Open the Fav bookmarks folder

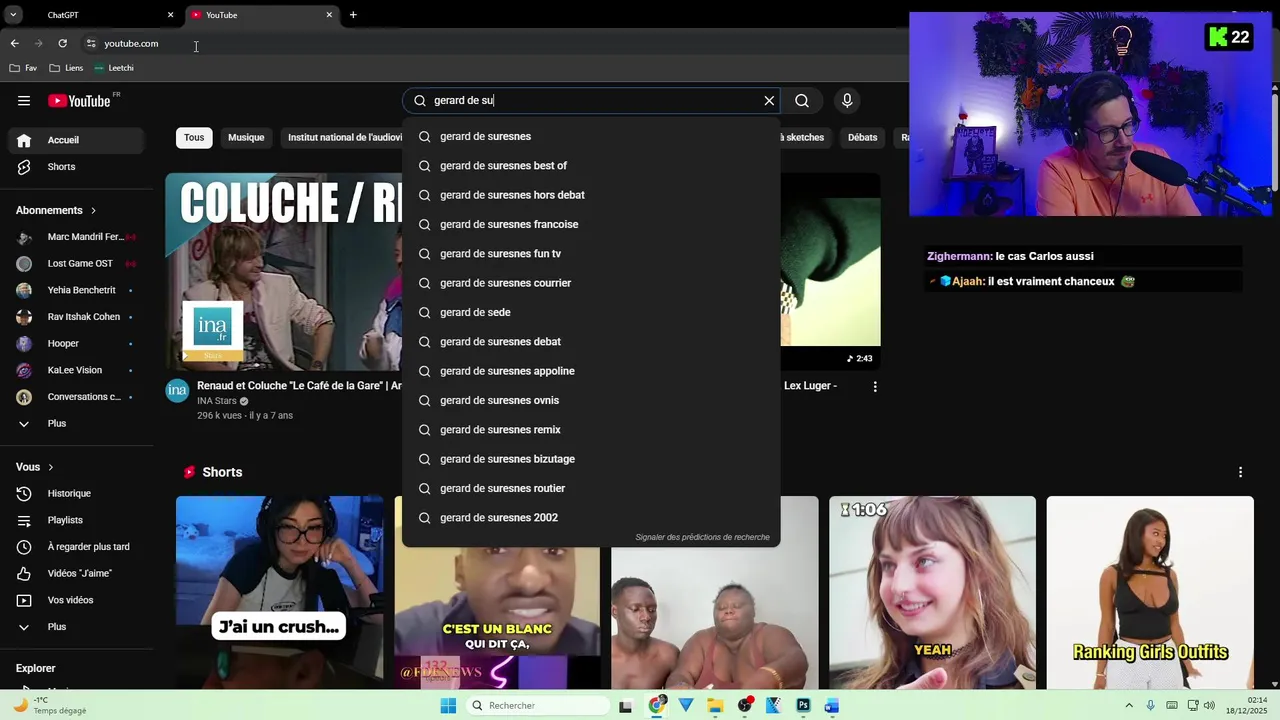coord(23,68)
